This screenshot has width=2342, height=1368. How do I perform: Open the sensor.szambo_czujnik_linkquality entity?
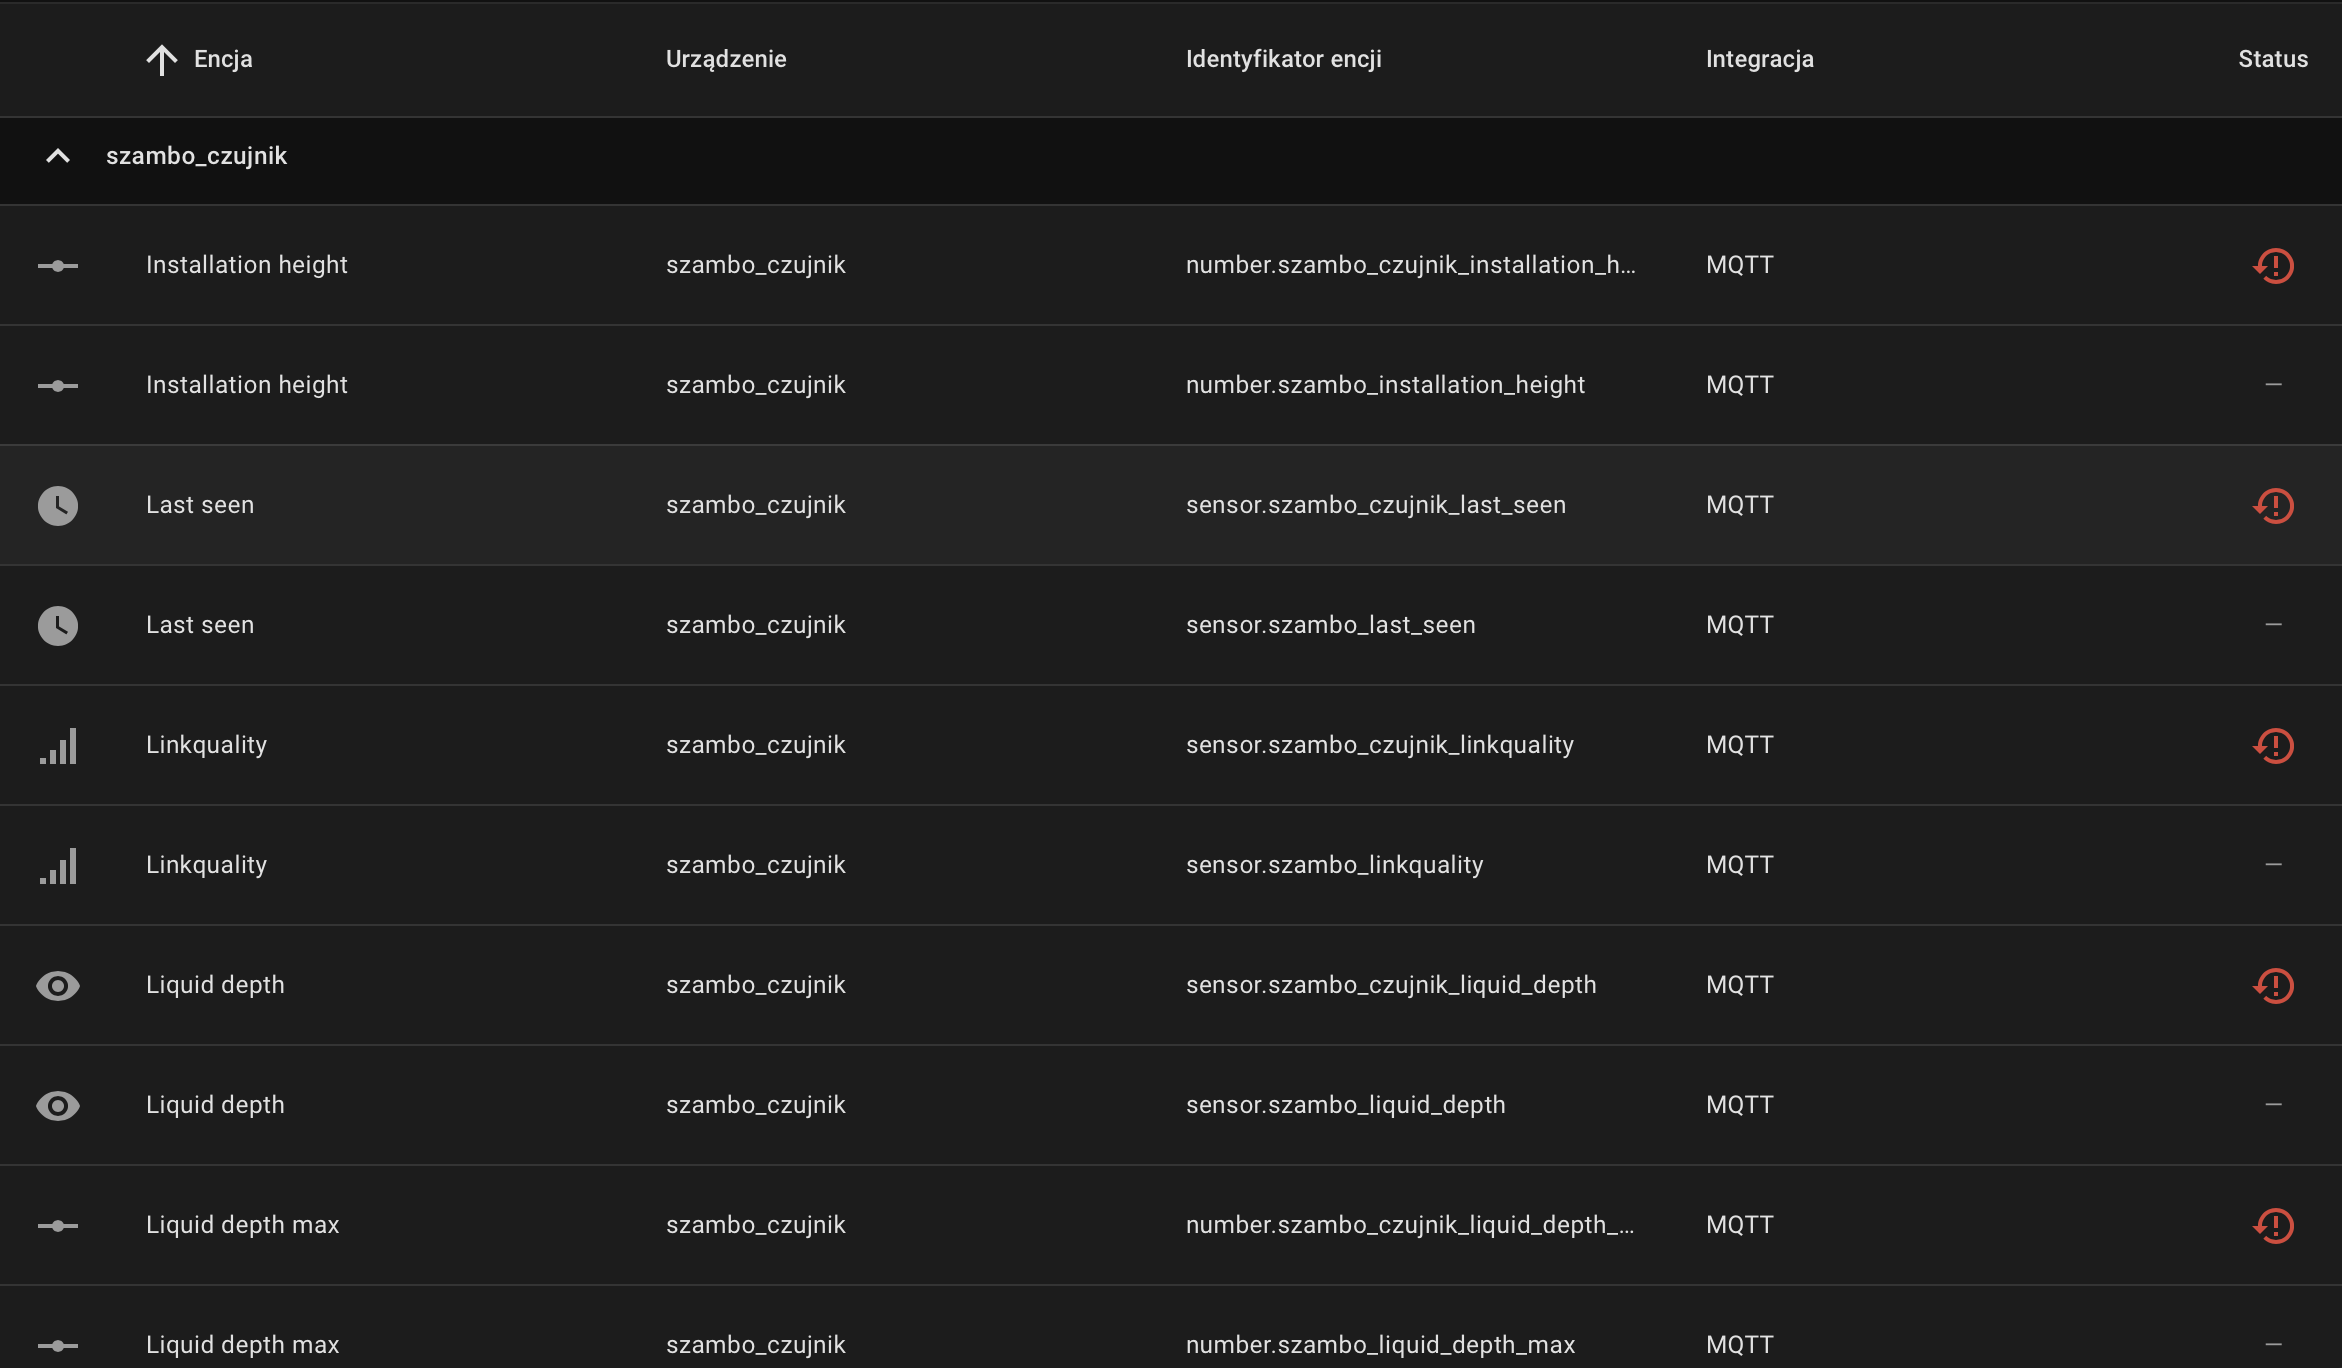tap(1379, 746)
